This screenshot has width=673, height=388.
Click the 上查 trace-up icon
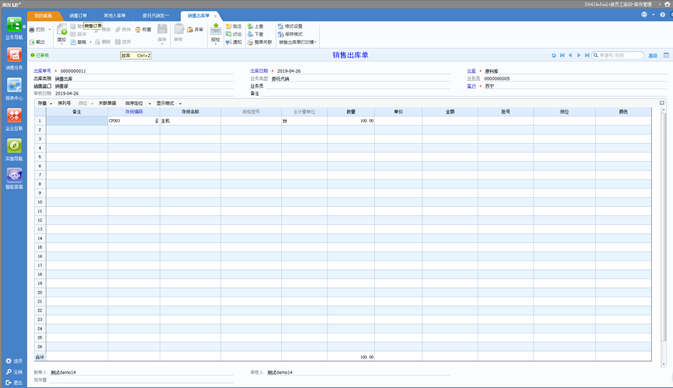(250, 26)
